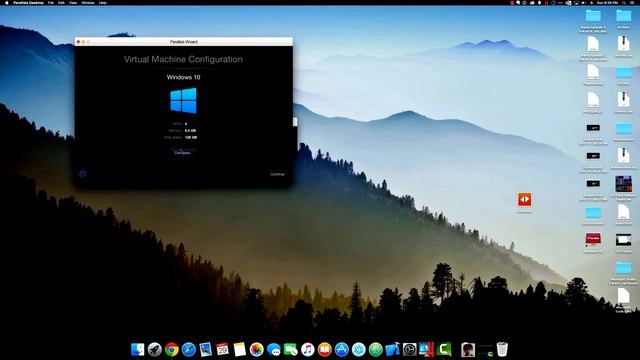Viewport: 640px width, 360px height.
Task: Open the App Store icon in Dock
Action: 342,350
